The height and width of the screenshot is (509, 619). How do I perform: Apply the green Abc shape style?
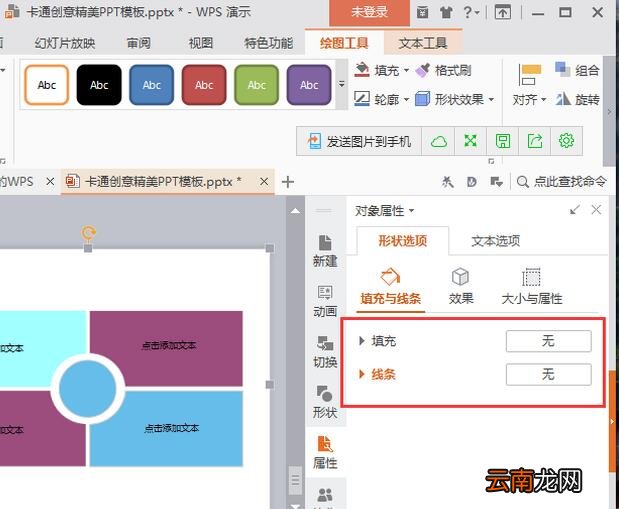click(257, 85)
